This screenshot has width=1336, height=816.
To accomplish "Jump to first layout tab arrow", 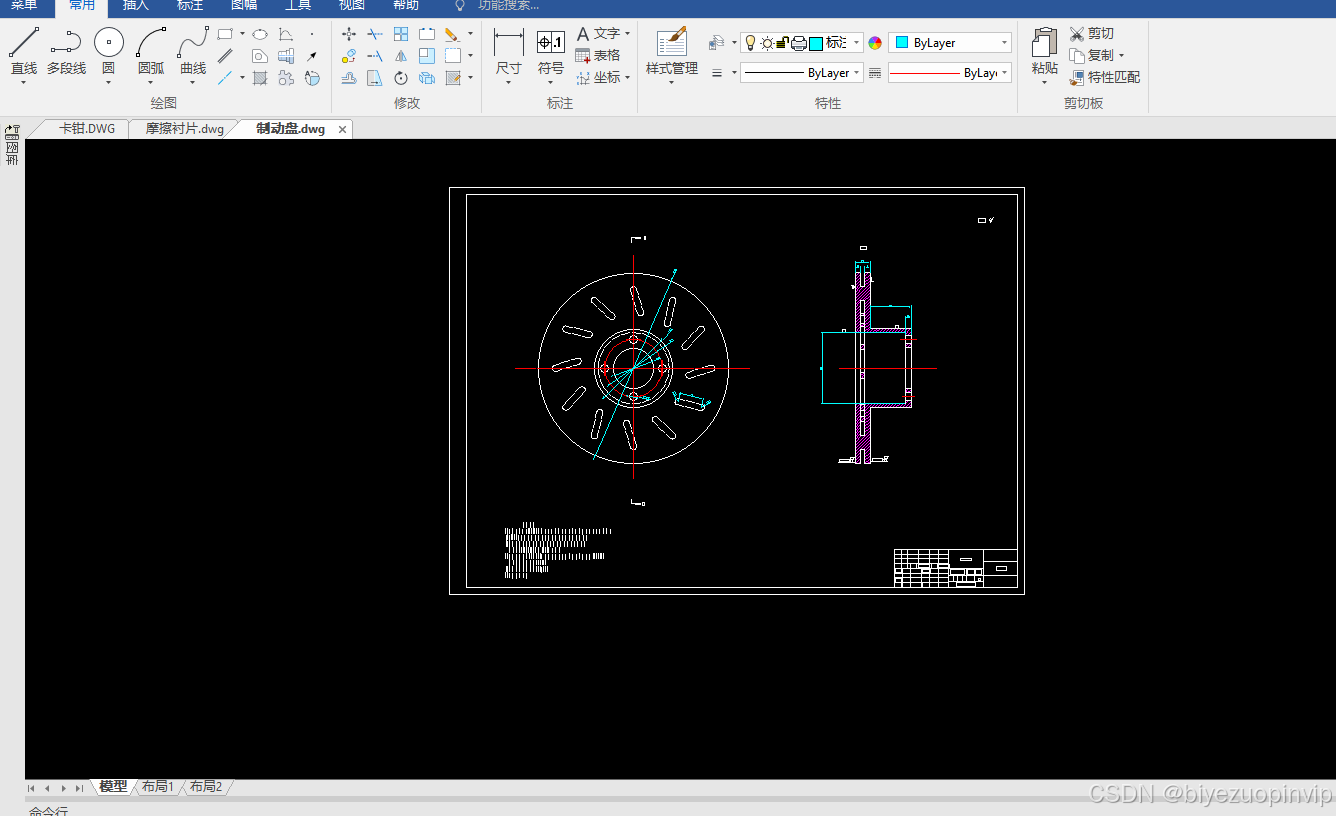I will (x=32, y=788).
